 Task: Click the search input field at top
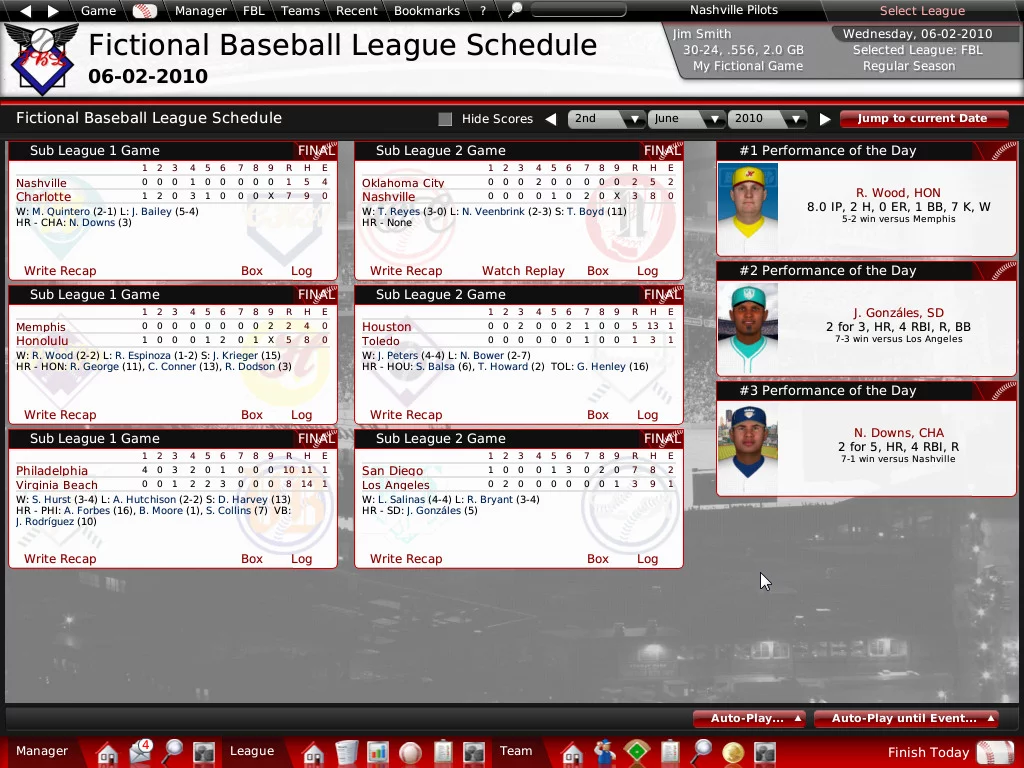pos(579,10)
